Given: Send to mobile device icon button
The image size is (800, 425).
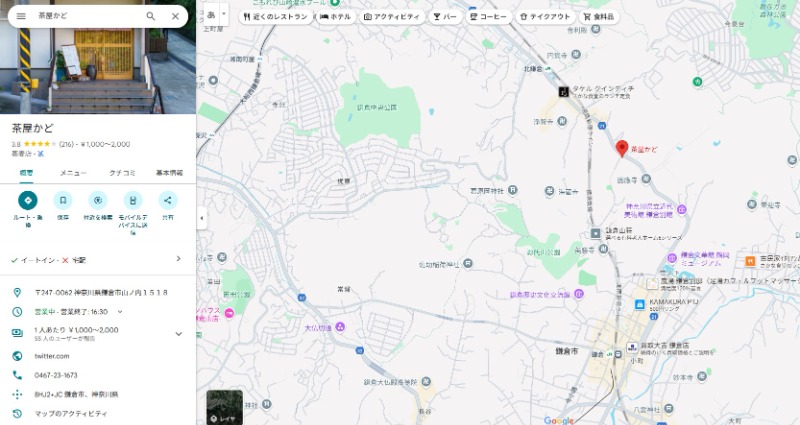Looking at the screenshot, I should 133,200.
